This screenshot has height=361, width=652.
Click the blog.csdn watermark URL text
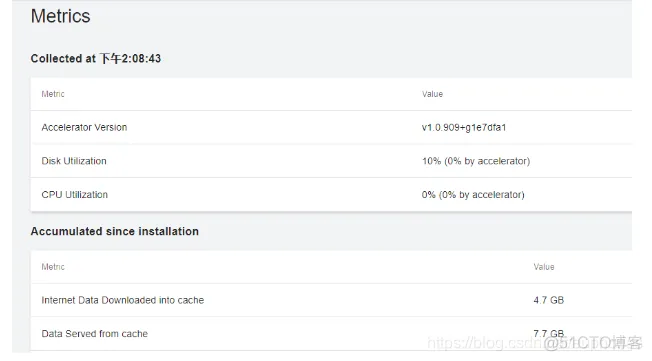[487, 343]
